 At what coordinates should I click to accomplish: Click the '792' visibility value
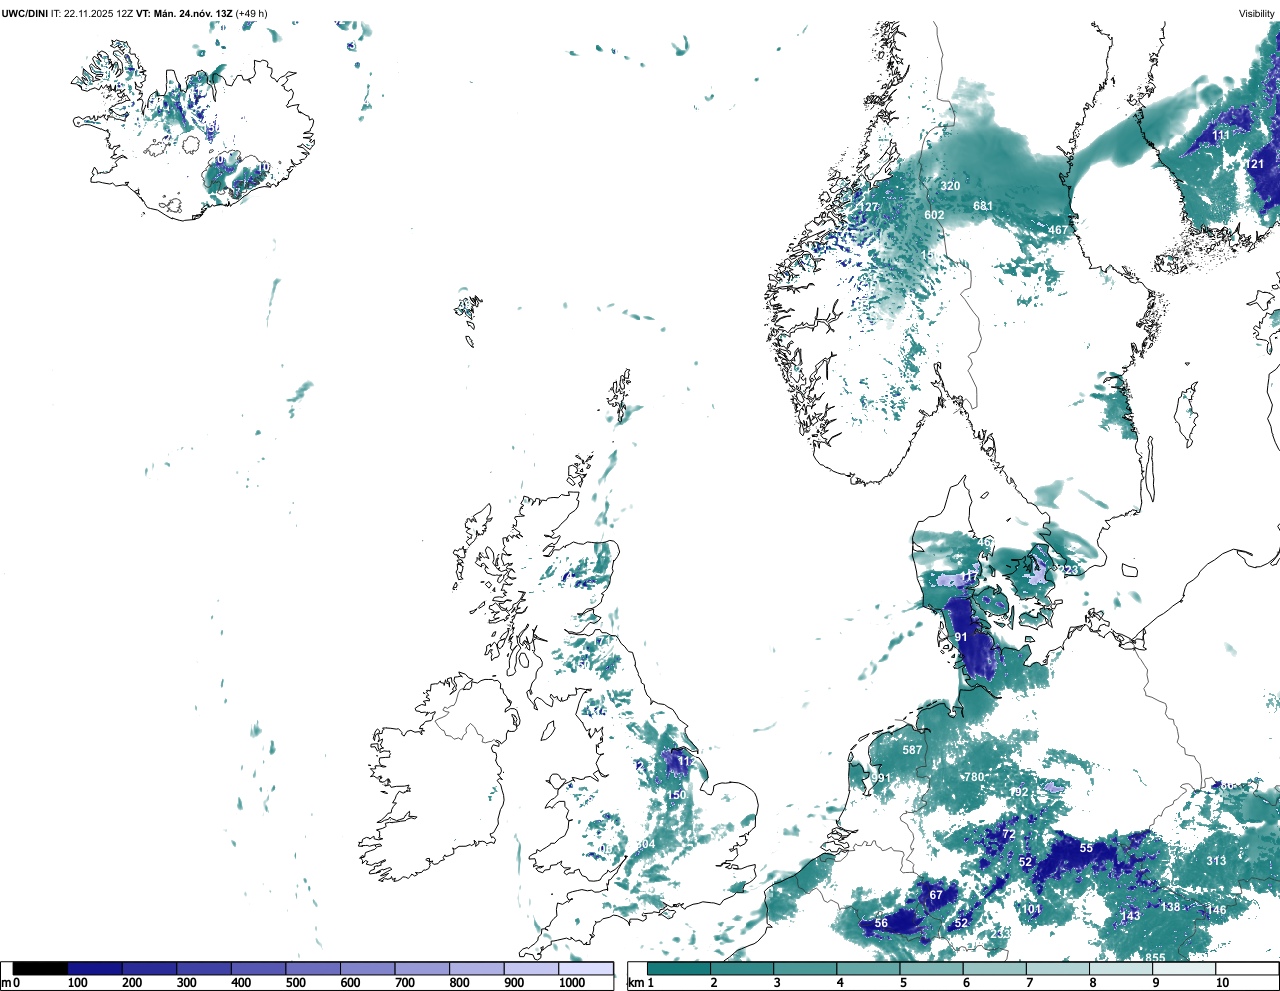point(1018,793)
